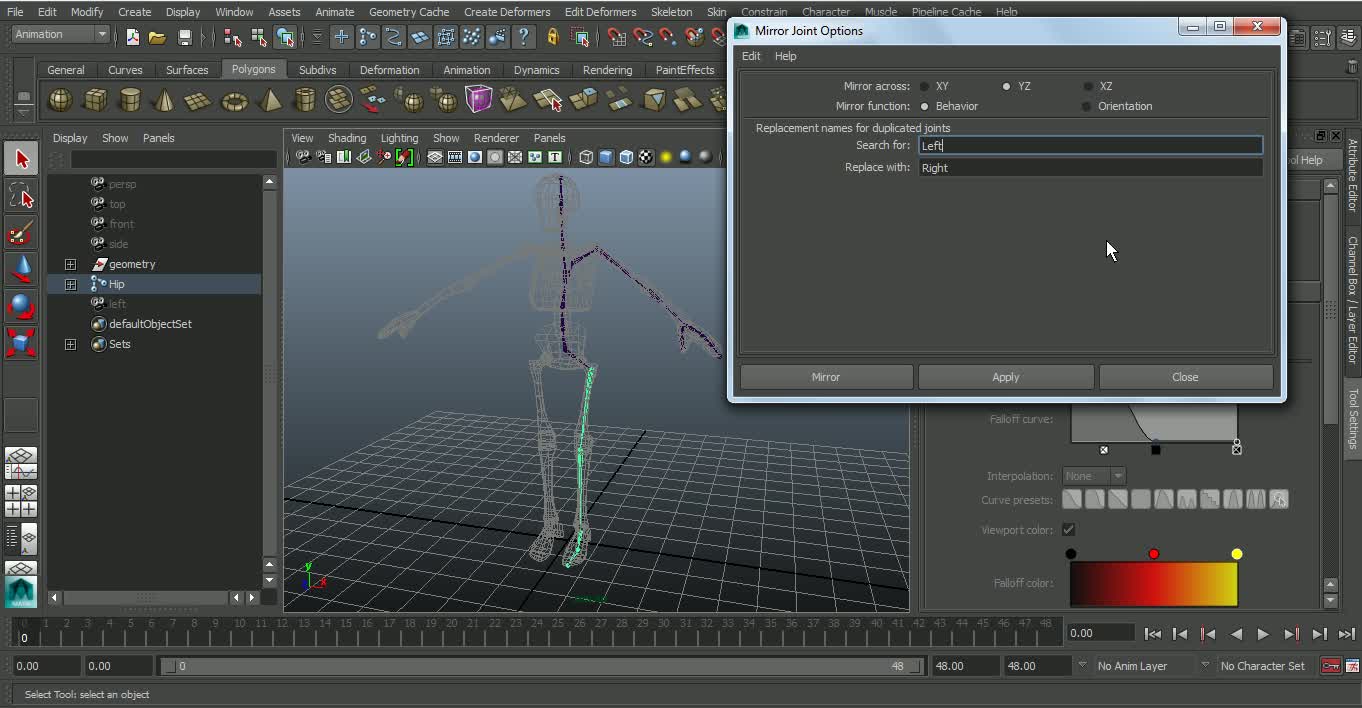Open the viewport Shading menu
Image resolution: width=1362 pixels, height=708 pixels.
pyautogui.click(x=347, y=138)
